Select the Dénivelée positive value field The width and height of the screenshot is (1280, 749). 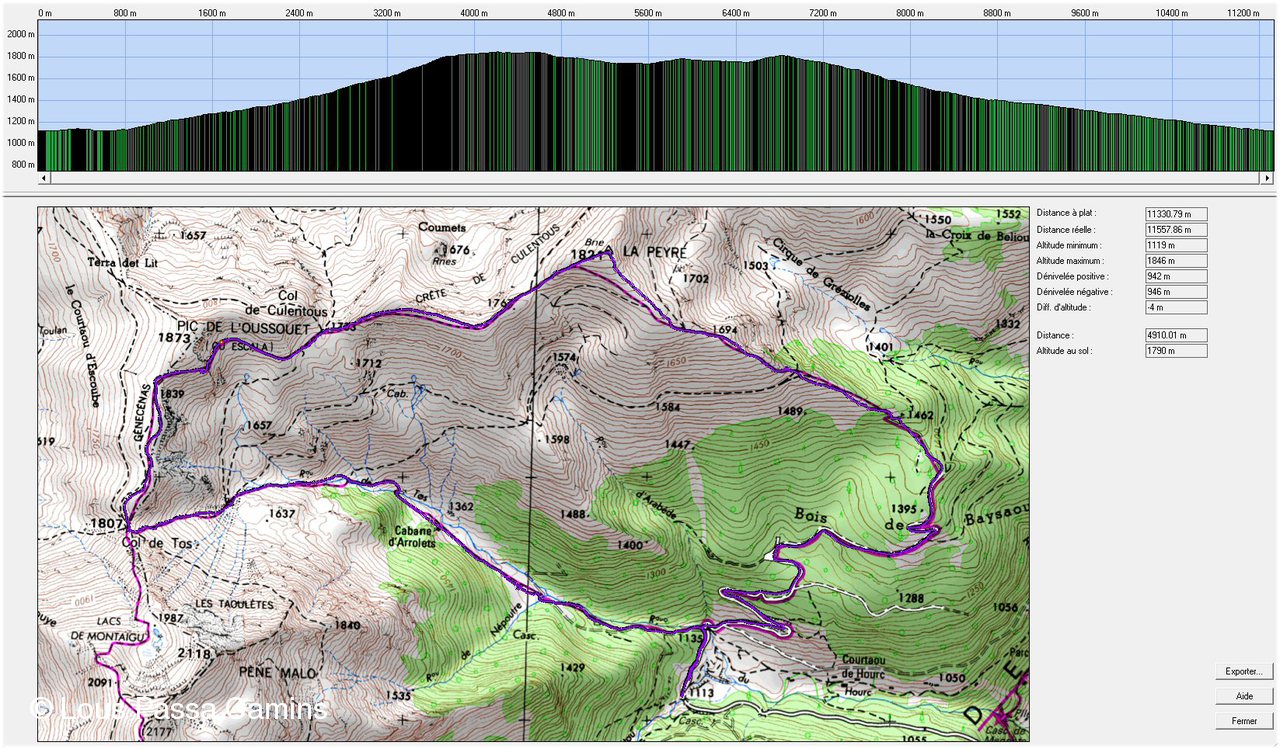click(1176, 276)
